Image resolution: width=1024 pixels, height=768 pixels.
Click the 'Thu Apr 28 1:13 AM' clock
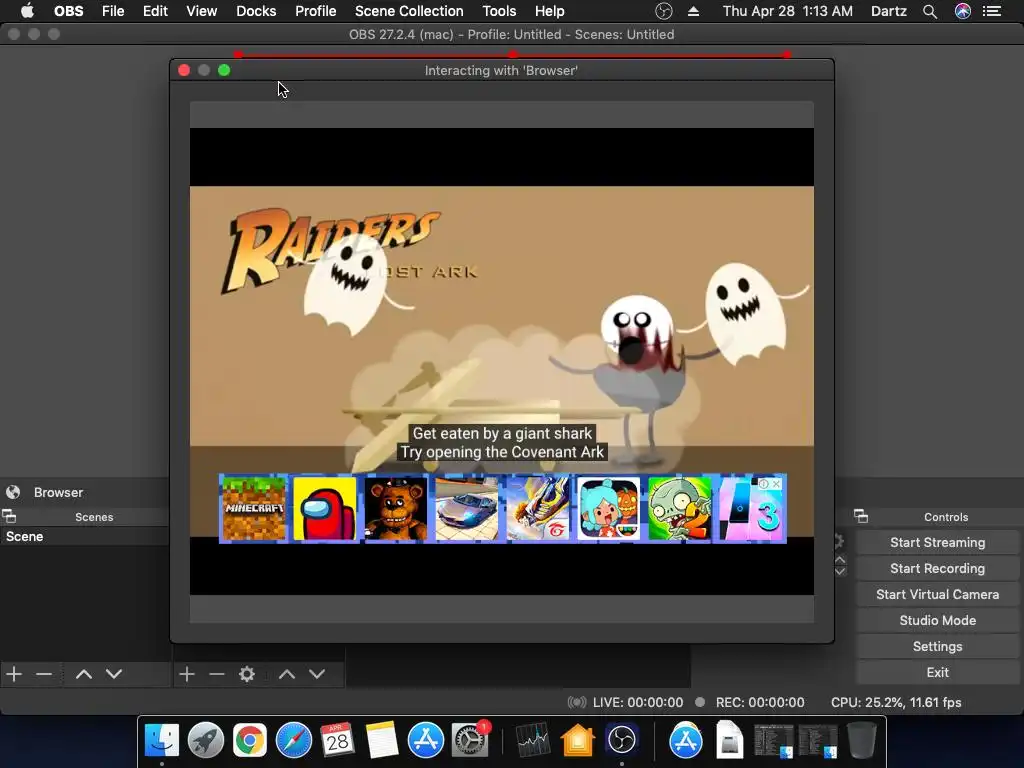coord(788,11)
